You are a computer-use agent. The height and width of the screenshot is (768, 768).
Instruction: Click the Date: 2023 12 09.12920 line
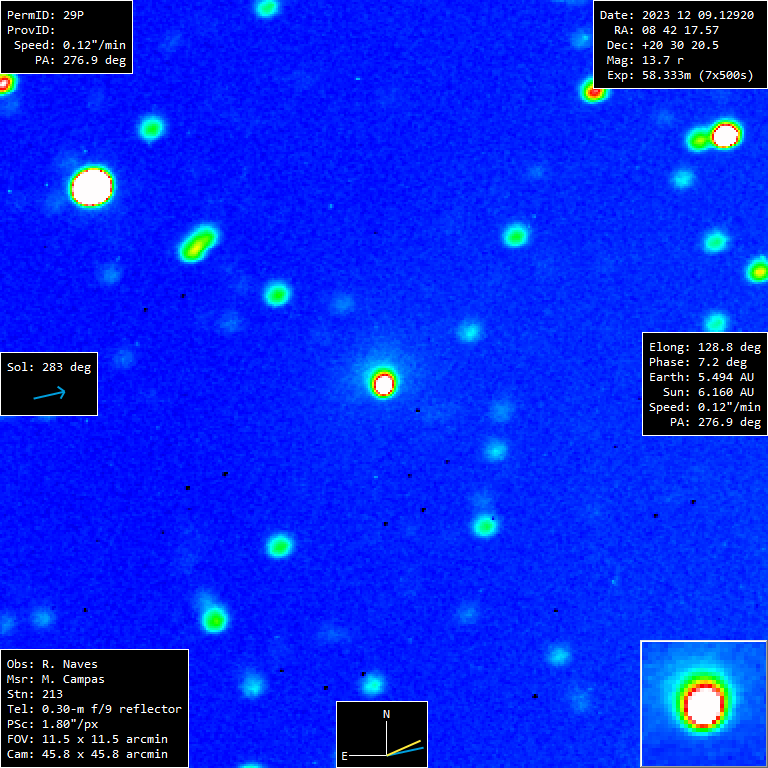[677, 15]
